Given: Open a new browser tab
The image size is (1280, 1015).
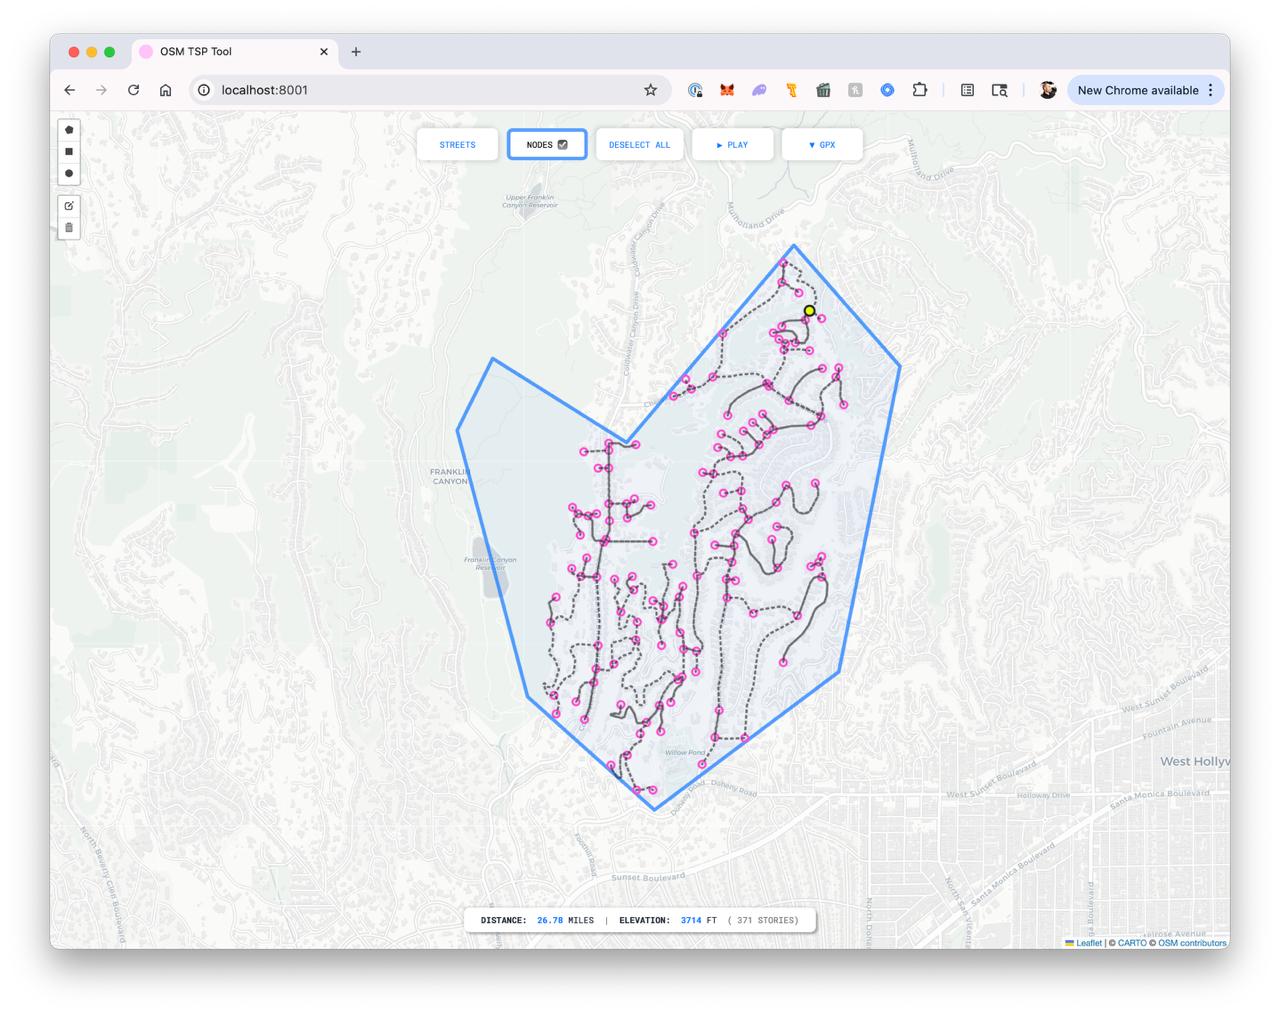Looking at the screenshot, I should coord(356,52).
